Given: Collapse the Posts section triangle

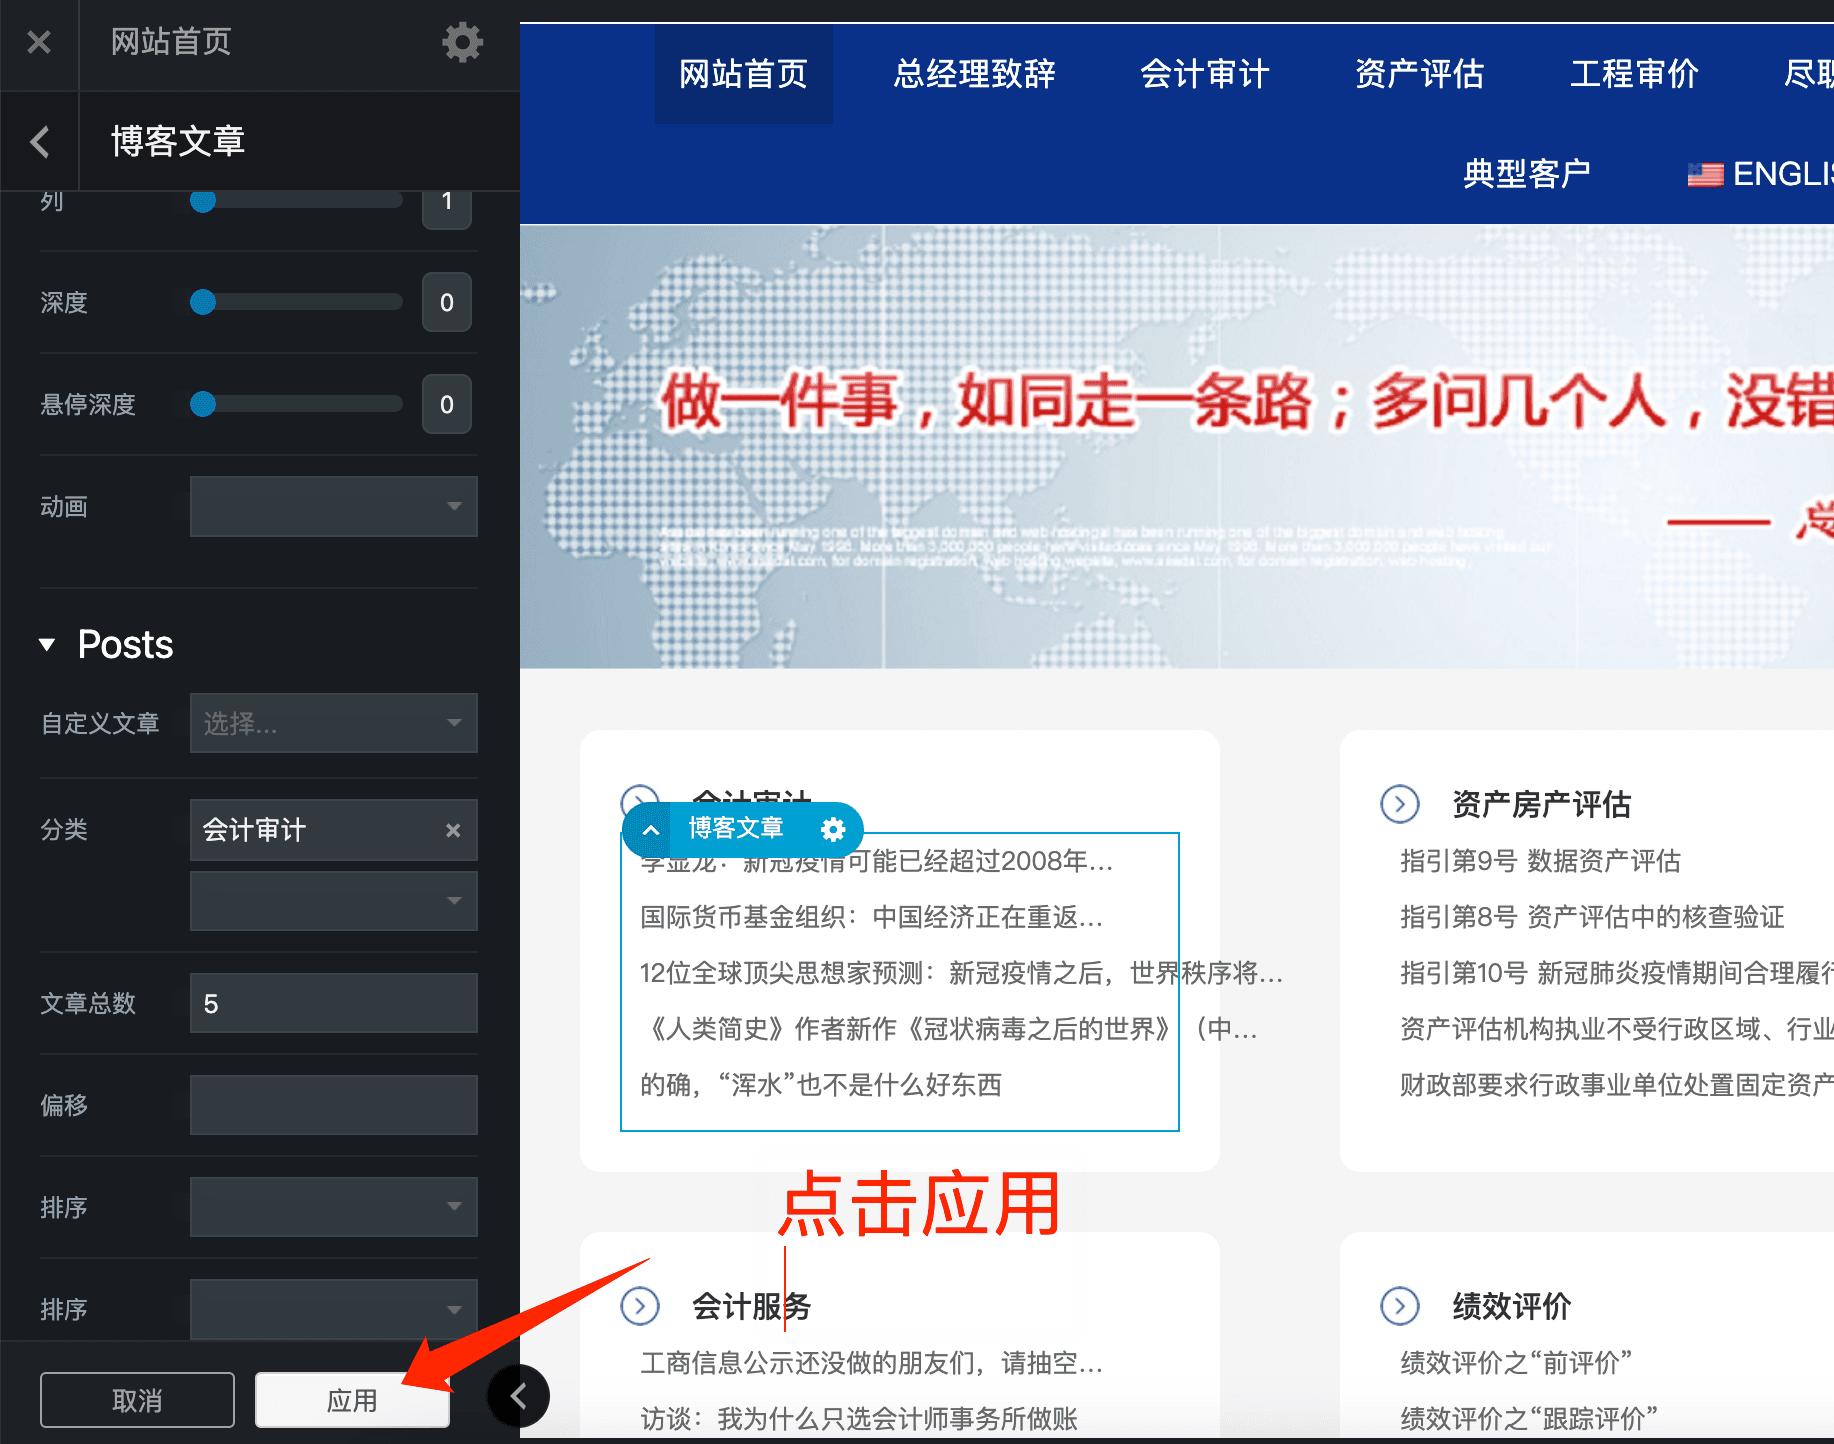Looking at the screenshot, I should (47, 645).
